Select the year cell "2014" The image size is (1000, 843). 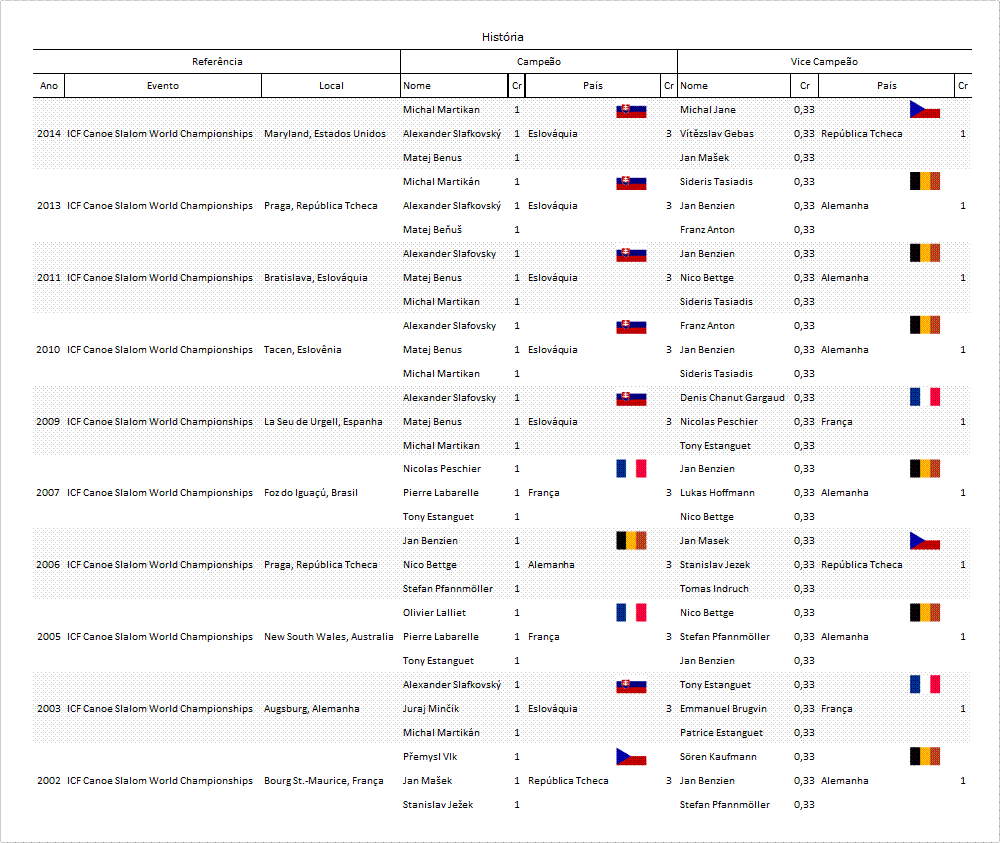[48, 134]
